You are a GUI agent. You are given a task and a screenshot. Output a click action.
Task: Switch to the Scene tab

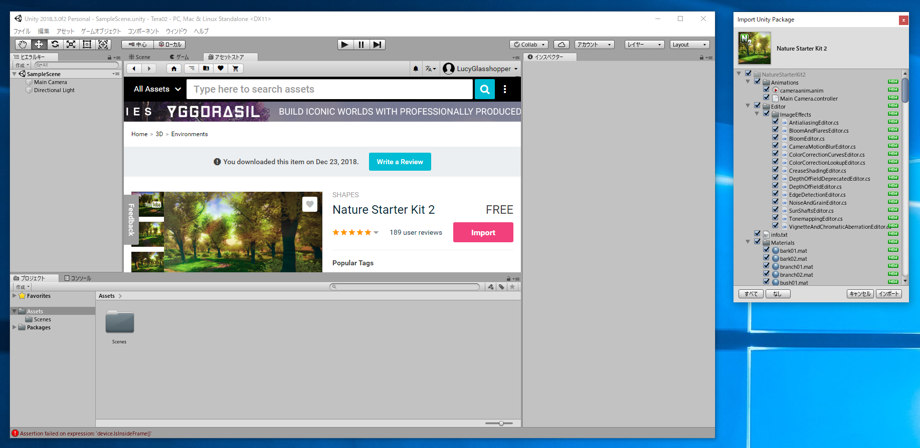[140, 57]
